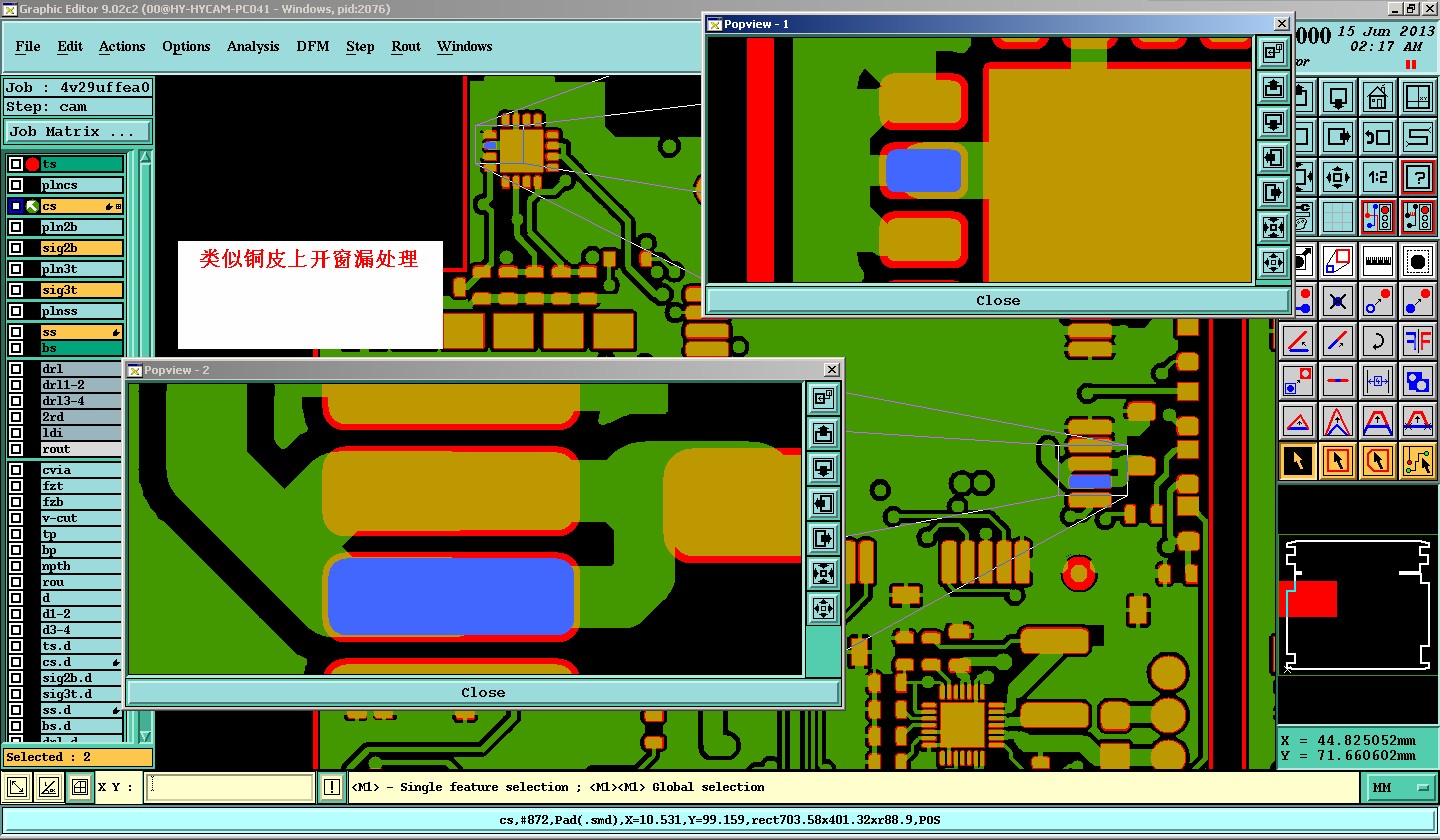
Task: Click the overlapping blue shapes icon
Action: tap(1417, 380)
